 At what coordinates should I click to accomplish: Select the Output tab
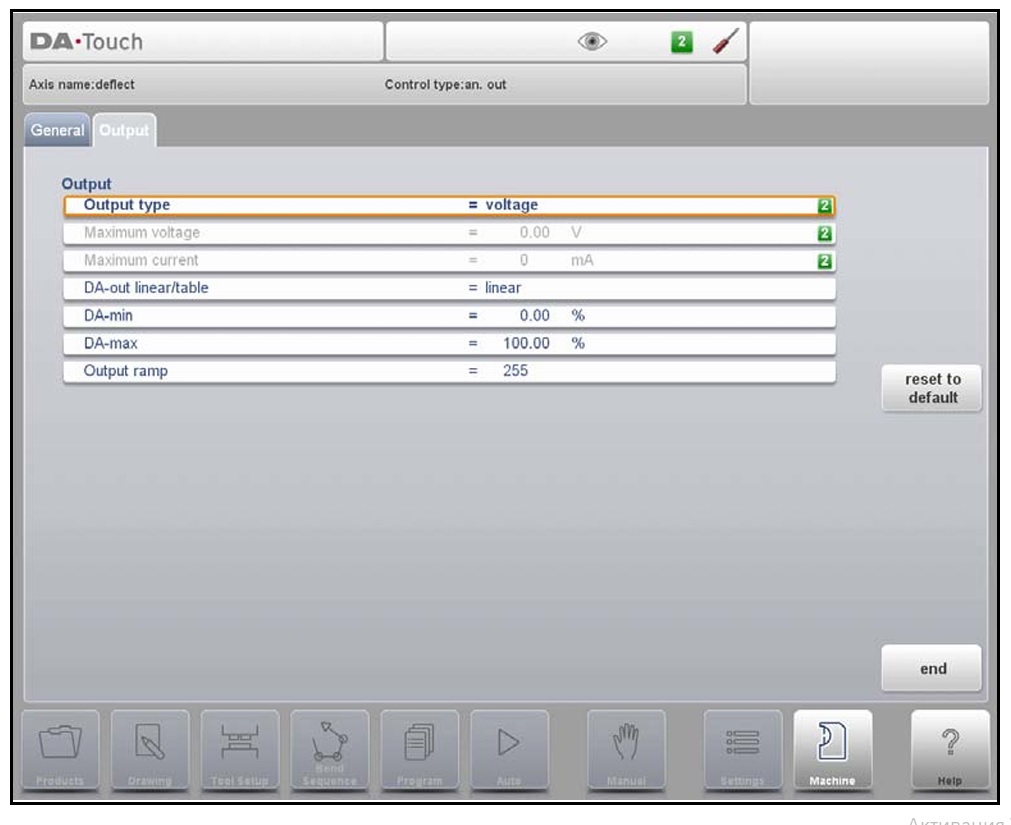click(125, 131)
